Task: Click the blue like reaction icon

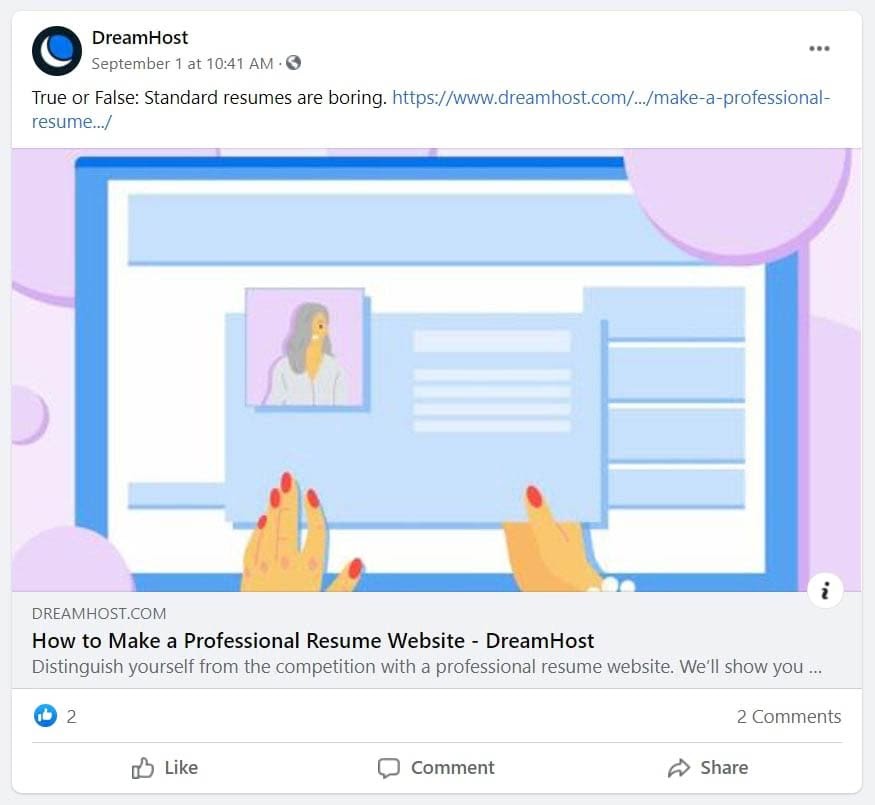Action: [x=45, y=715]
